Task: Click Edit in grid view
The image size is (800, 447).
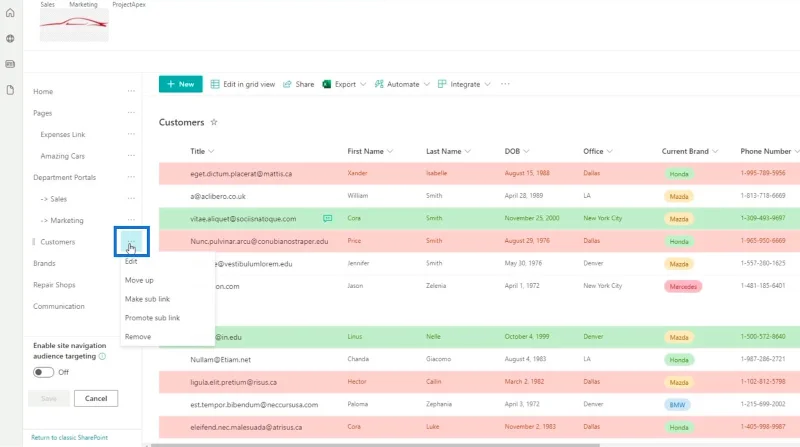Action: pyautogui.click(x=243, y=84)
